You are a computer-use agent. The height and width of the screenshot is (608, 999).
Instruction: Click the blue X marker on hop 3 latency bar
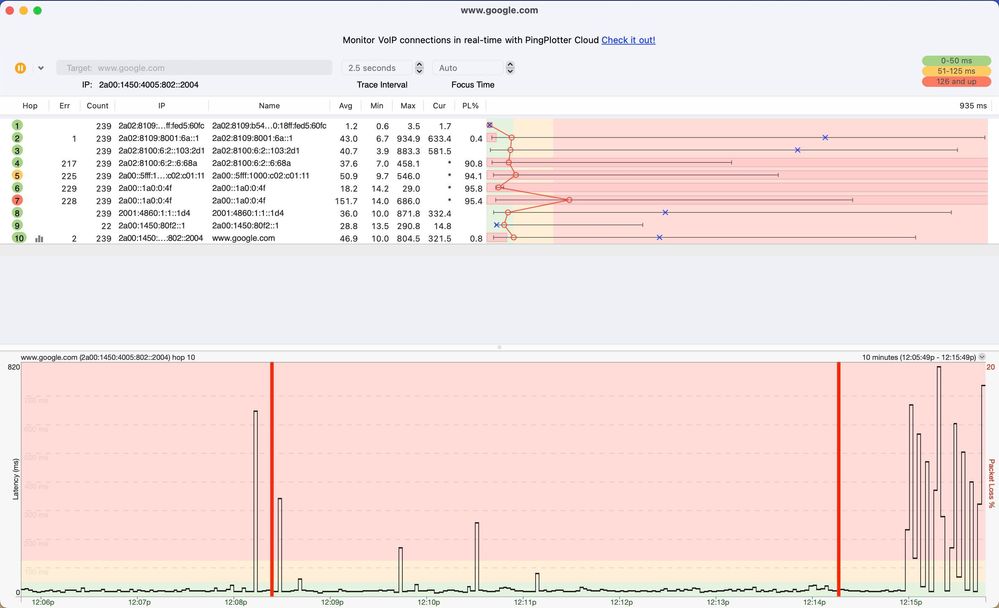point(798,150)
